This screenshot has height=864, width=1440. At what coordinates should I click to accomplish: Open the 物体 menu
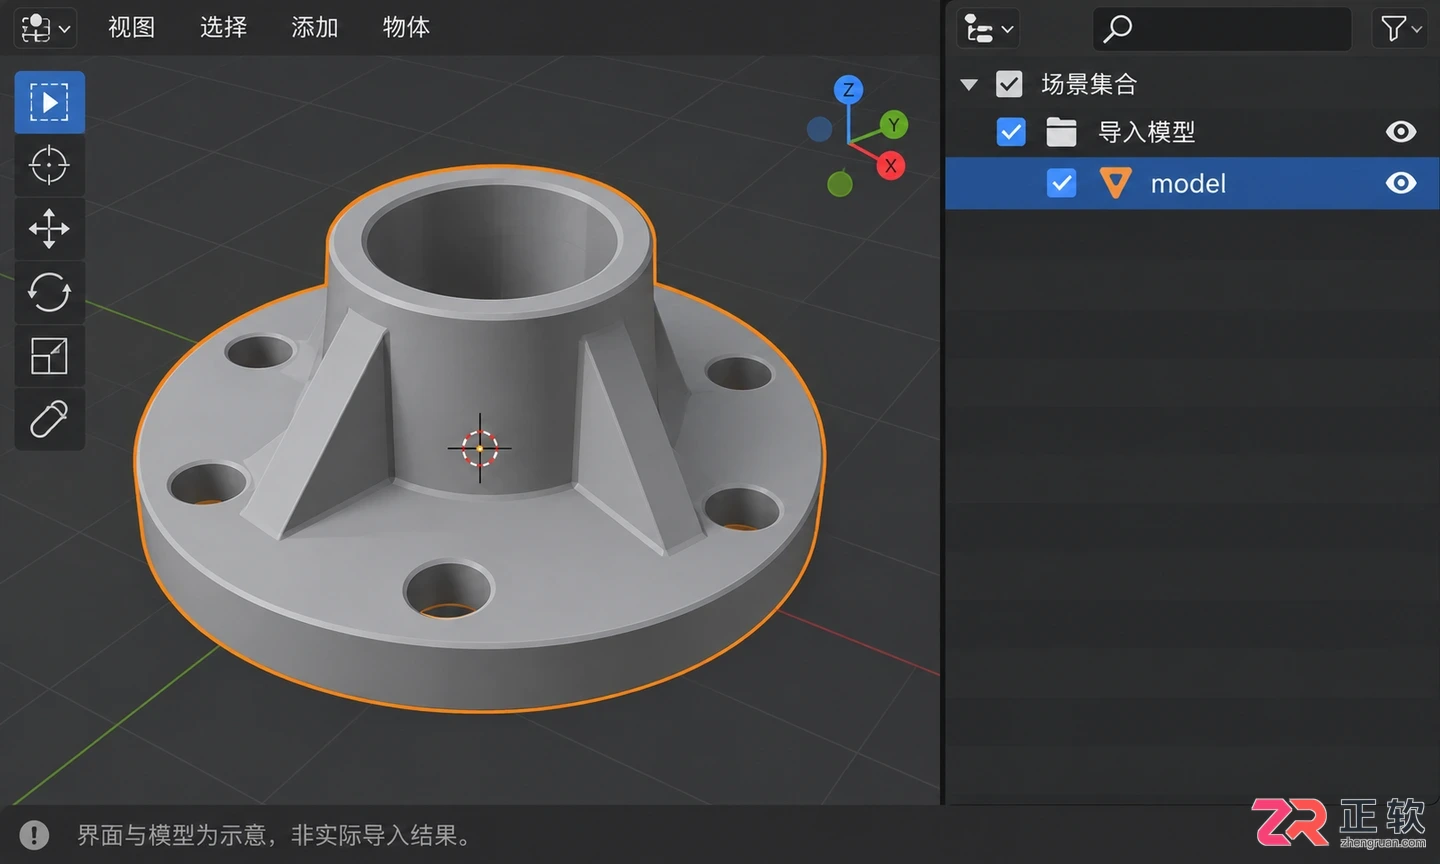point(406,27)
